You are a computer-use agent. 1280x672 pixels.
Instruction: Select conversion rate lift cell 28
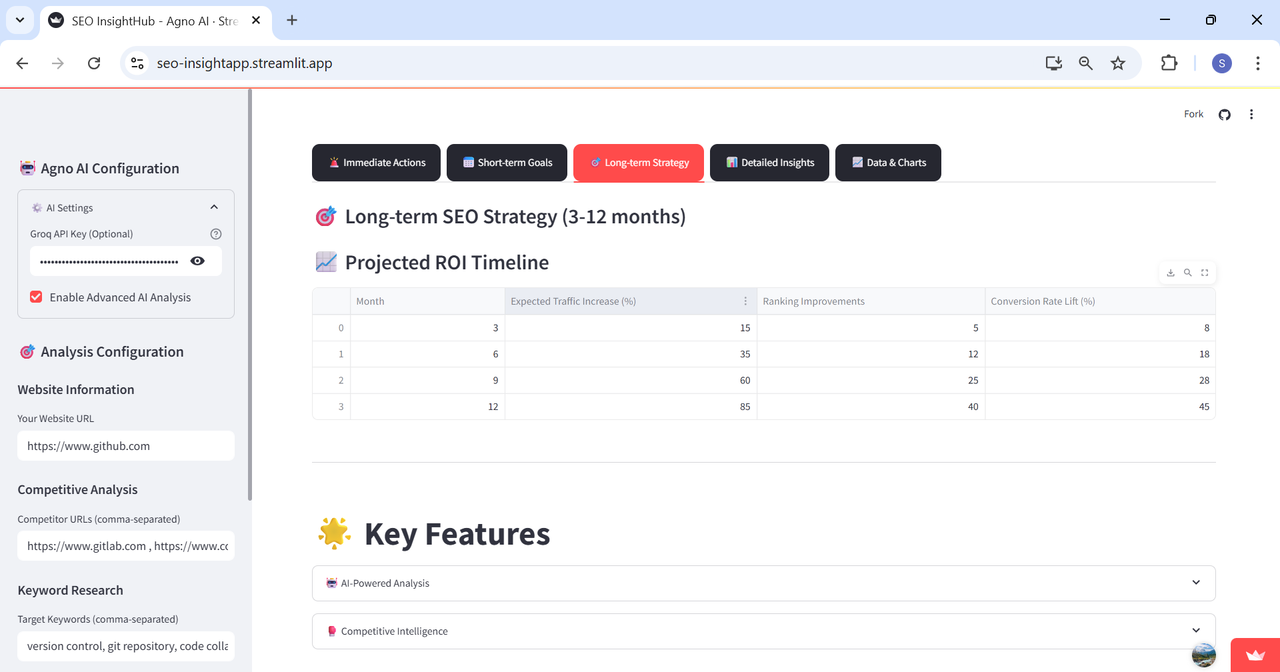[x=1100, y=380]
